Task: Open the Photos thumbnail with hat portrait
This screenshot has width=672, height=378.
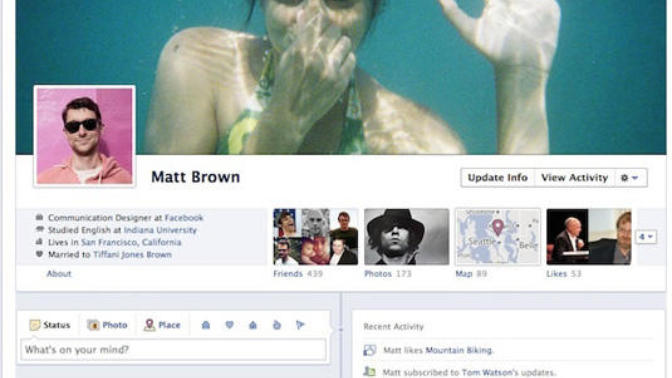Action: coord(407,237)
